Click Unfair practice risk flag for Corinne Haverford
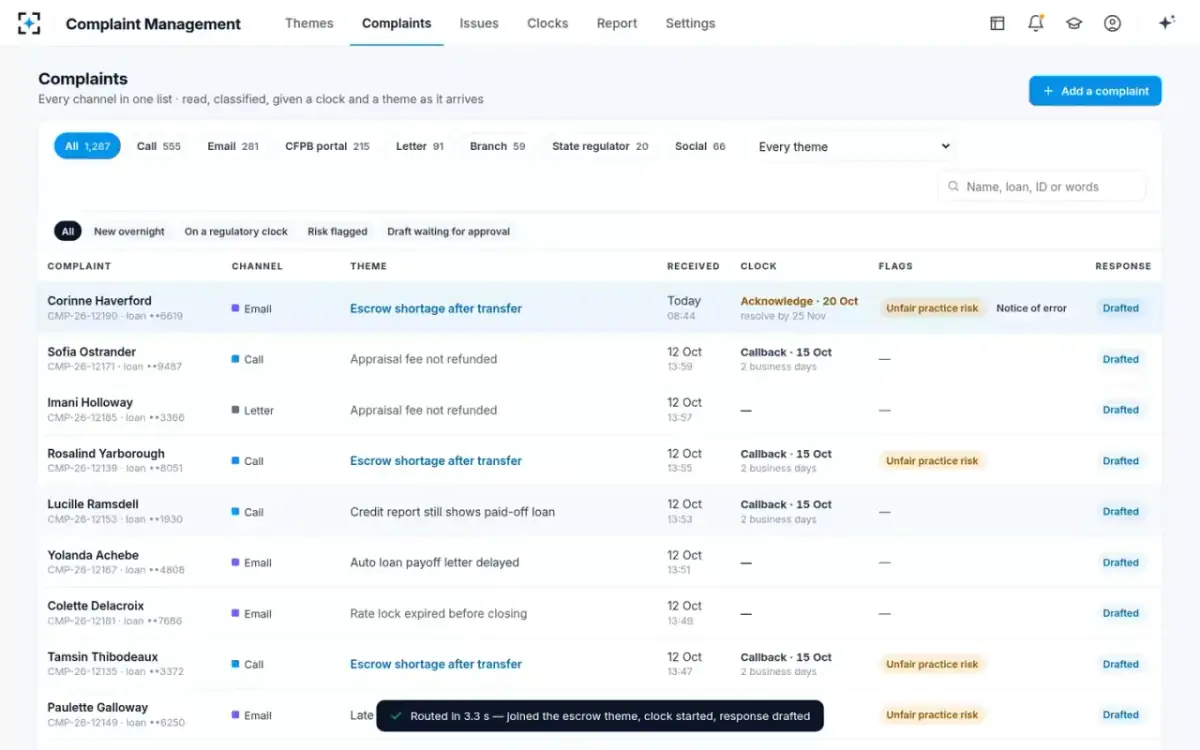1200x750 pixels. click(932, 308)
